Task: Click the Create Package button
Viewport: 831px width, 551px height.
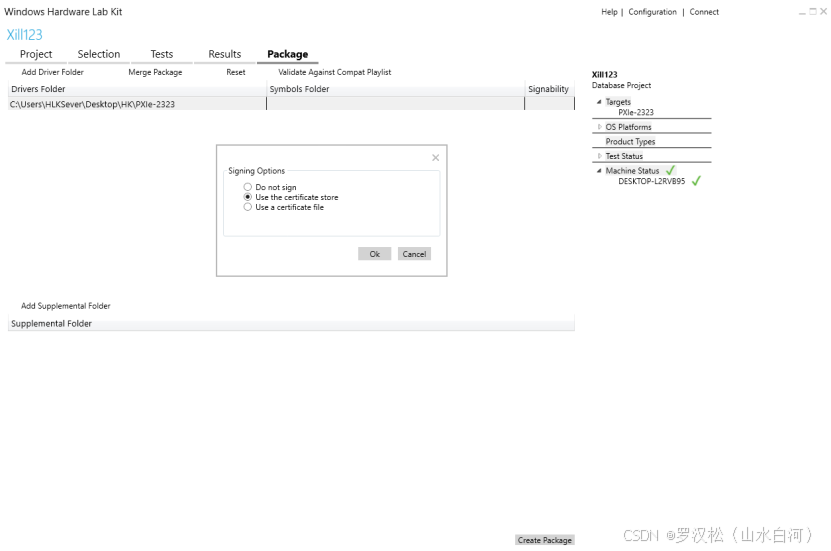Action: [544, 540]
